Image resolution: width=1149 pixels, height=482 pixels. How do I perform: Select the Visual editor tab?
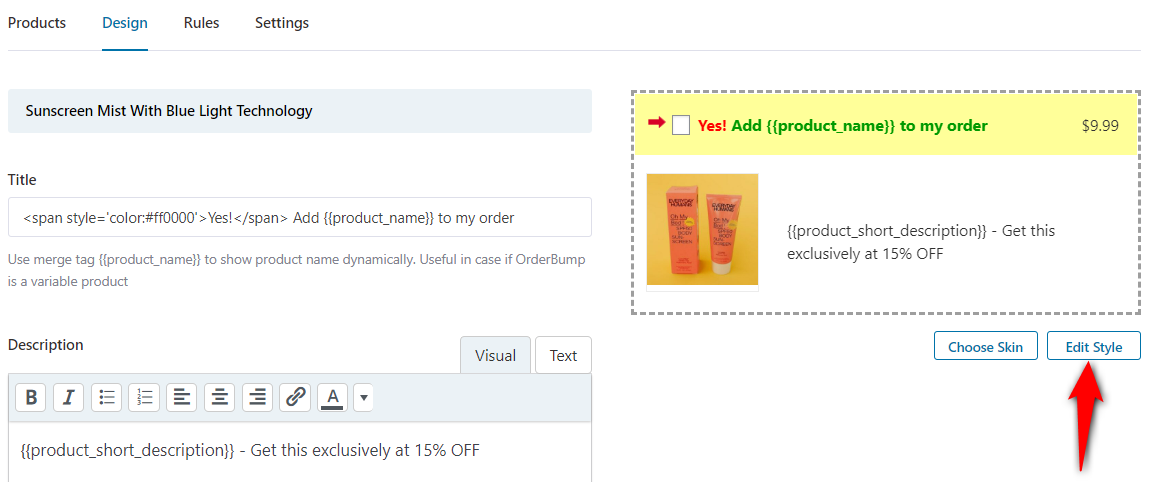pos(495,355)
